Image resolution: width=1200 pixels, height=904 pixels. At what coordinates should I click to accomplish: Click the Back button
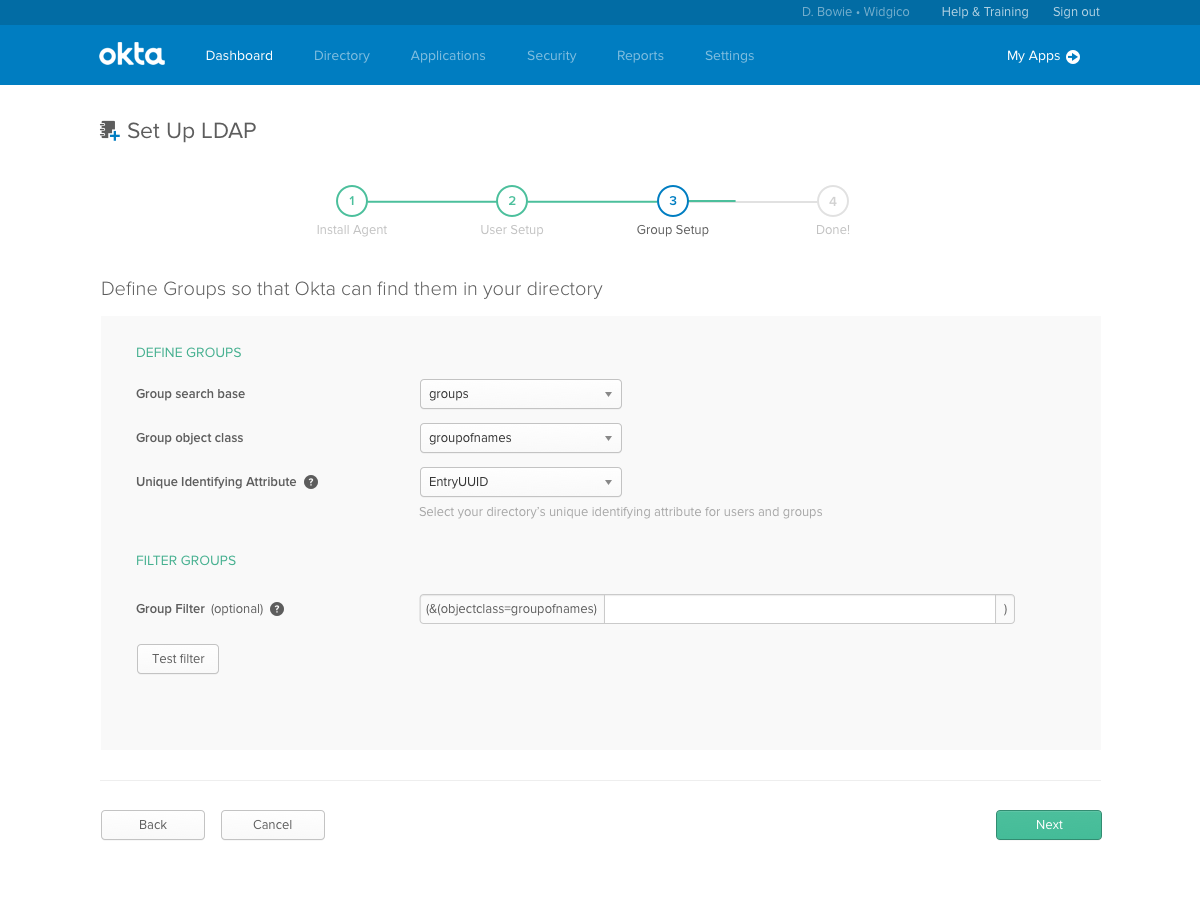pyautogui.click(x=153, y=825)
